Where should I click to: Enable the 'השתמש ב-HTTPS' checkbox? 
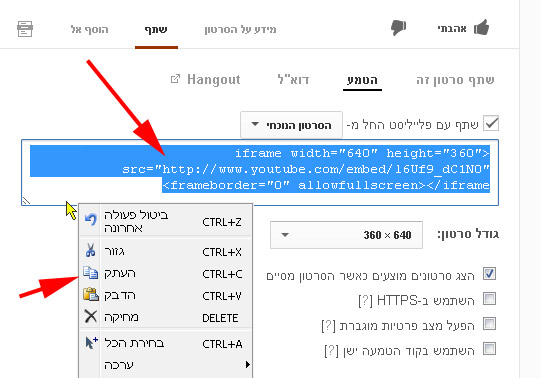pos(489,299)
